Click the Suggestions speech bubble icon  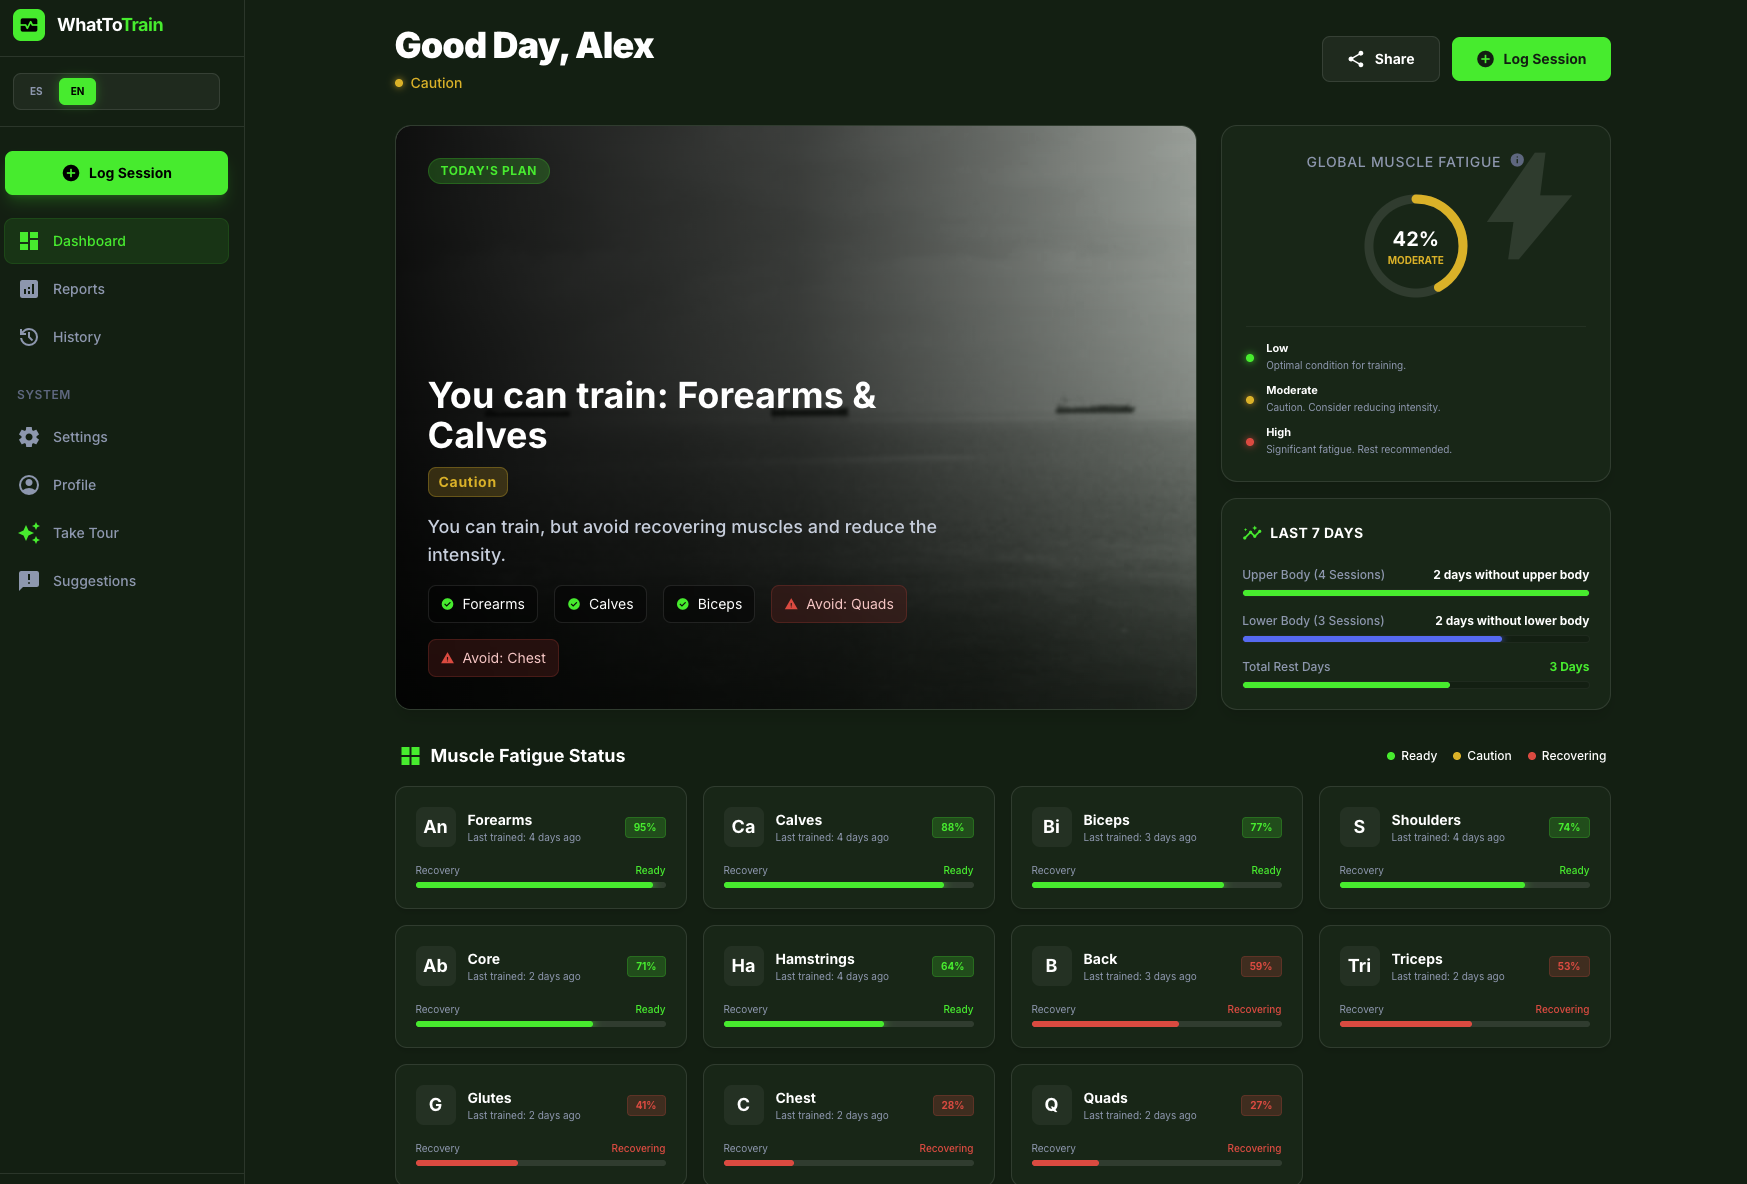coord(29,581)
